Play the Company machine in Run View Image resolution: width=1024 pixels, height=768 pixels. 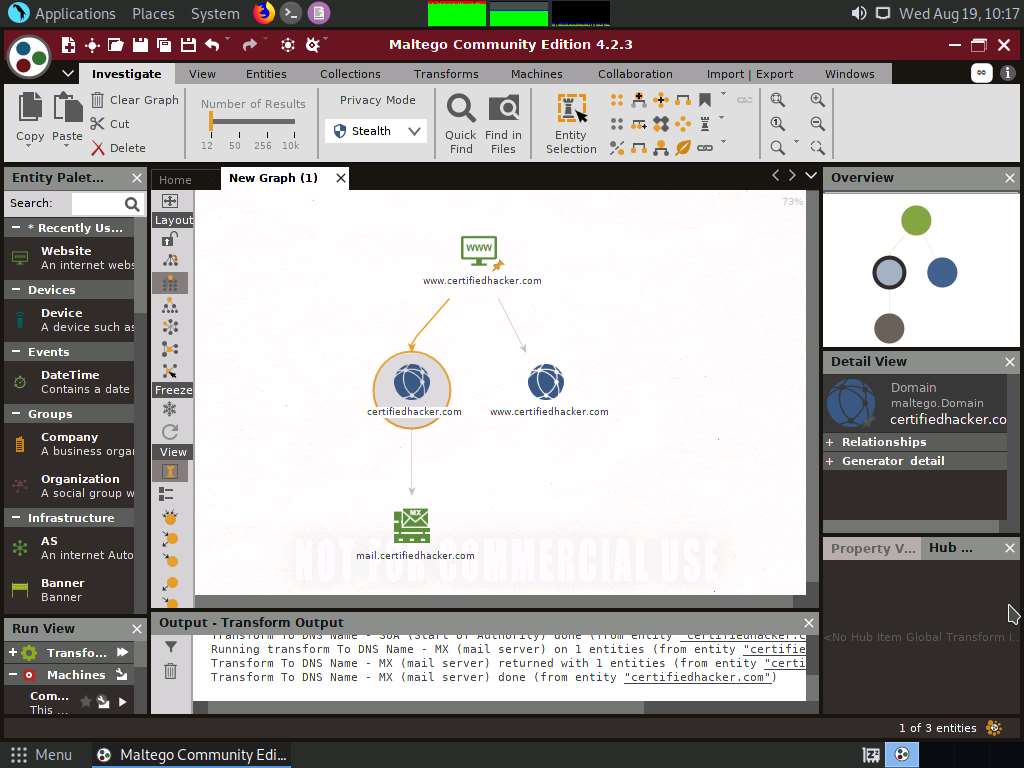coord(123,702)
